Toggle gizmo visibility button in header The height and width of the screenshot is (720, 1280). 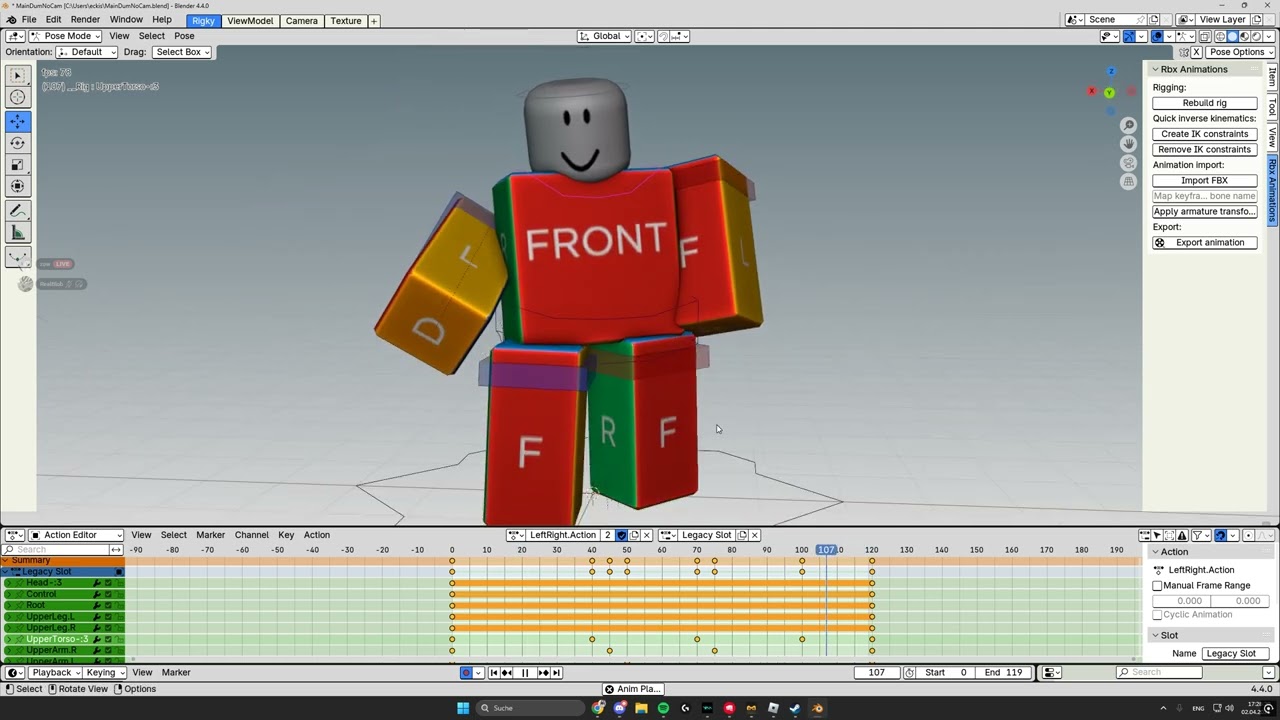click(x=1130, y=37)
